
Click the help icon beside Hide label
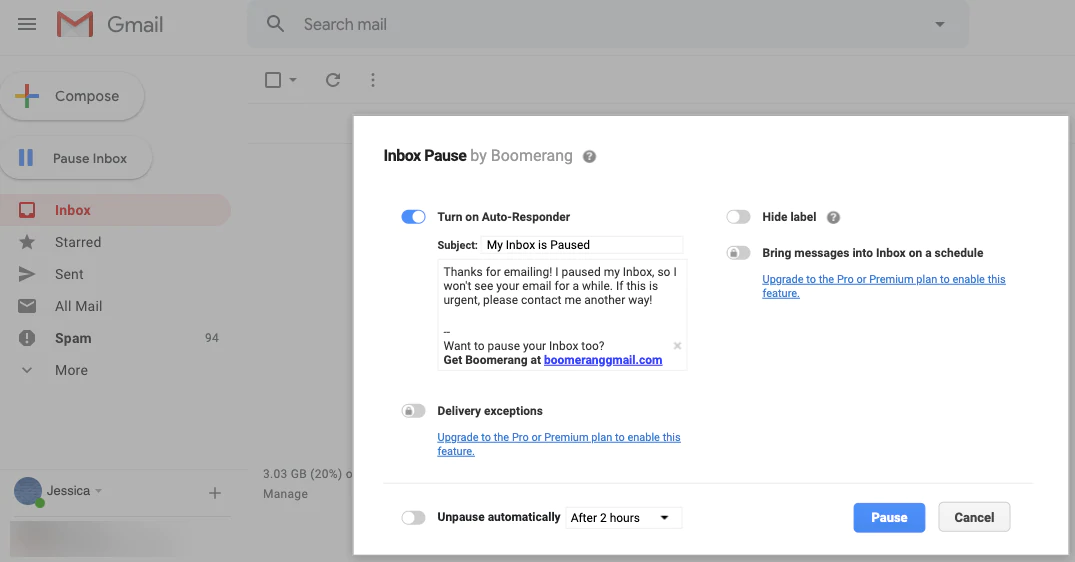point(834,218)
